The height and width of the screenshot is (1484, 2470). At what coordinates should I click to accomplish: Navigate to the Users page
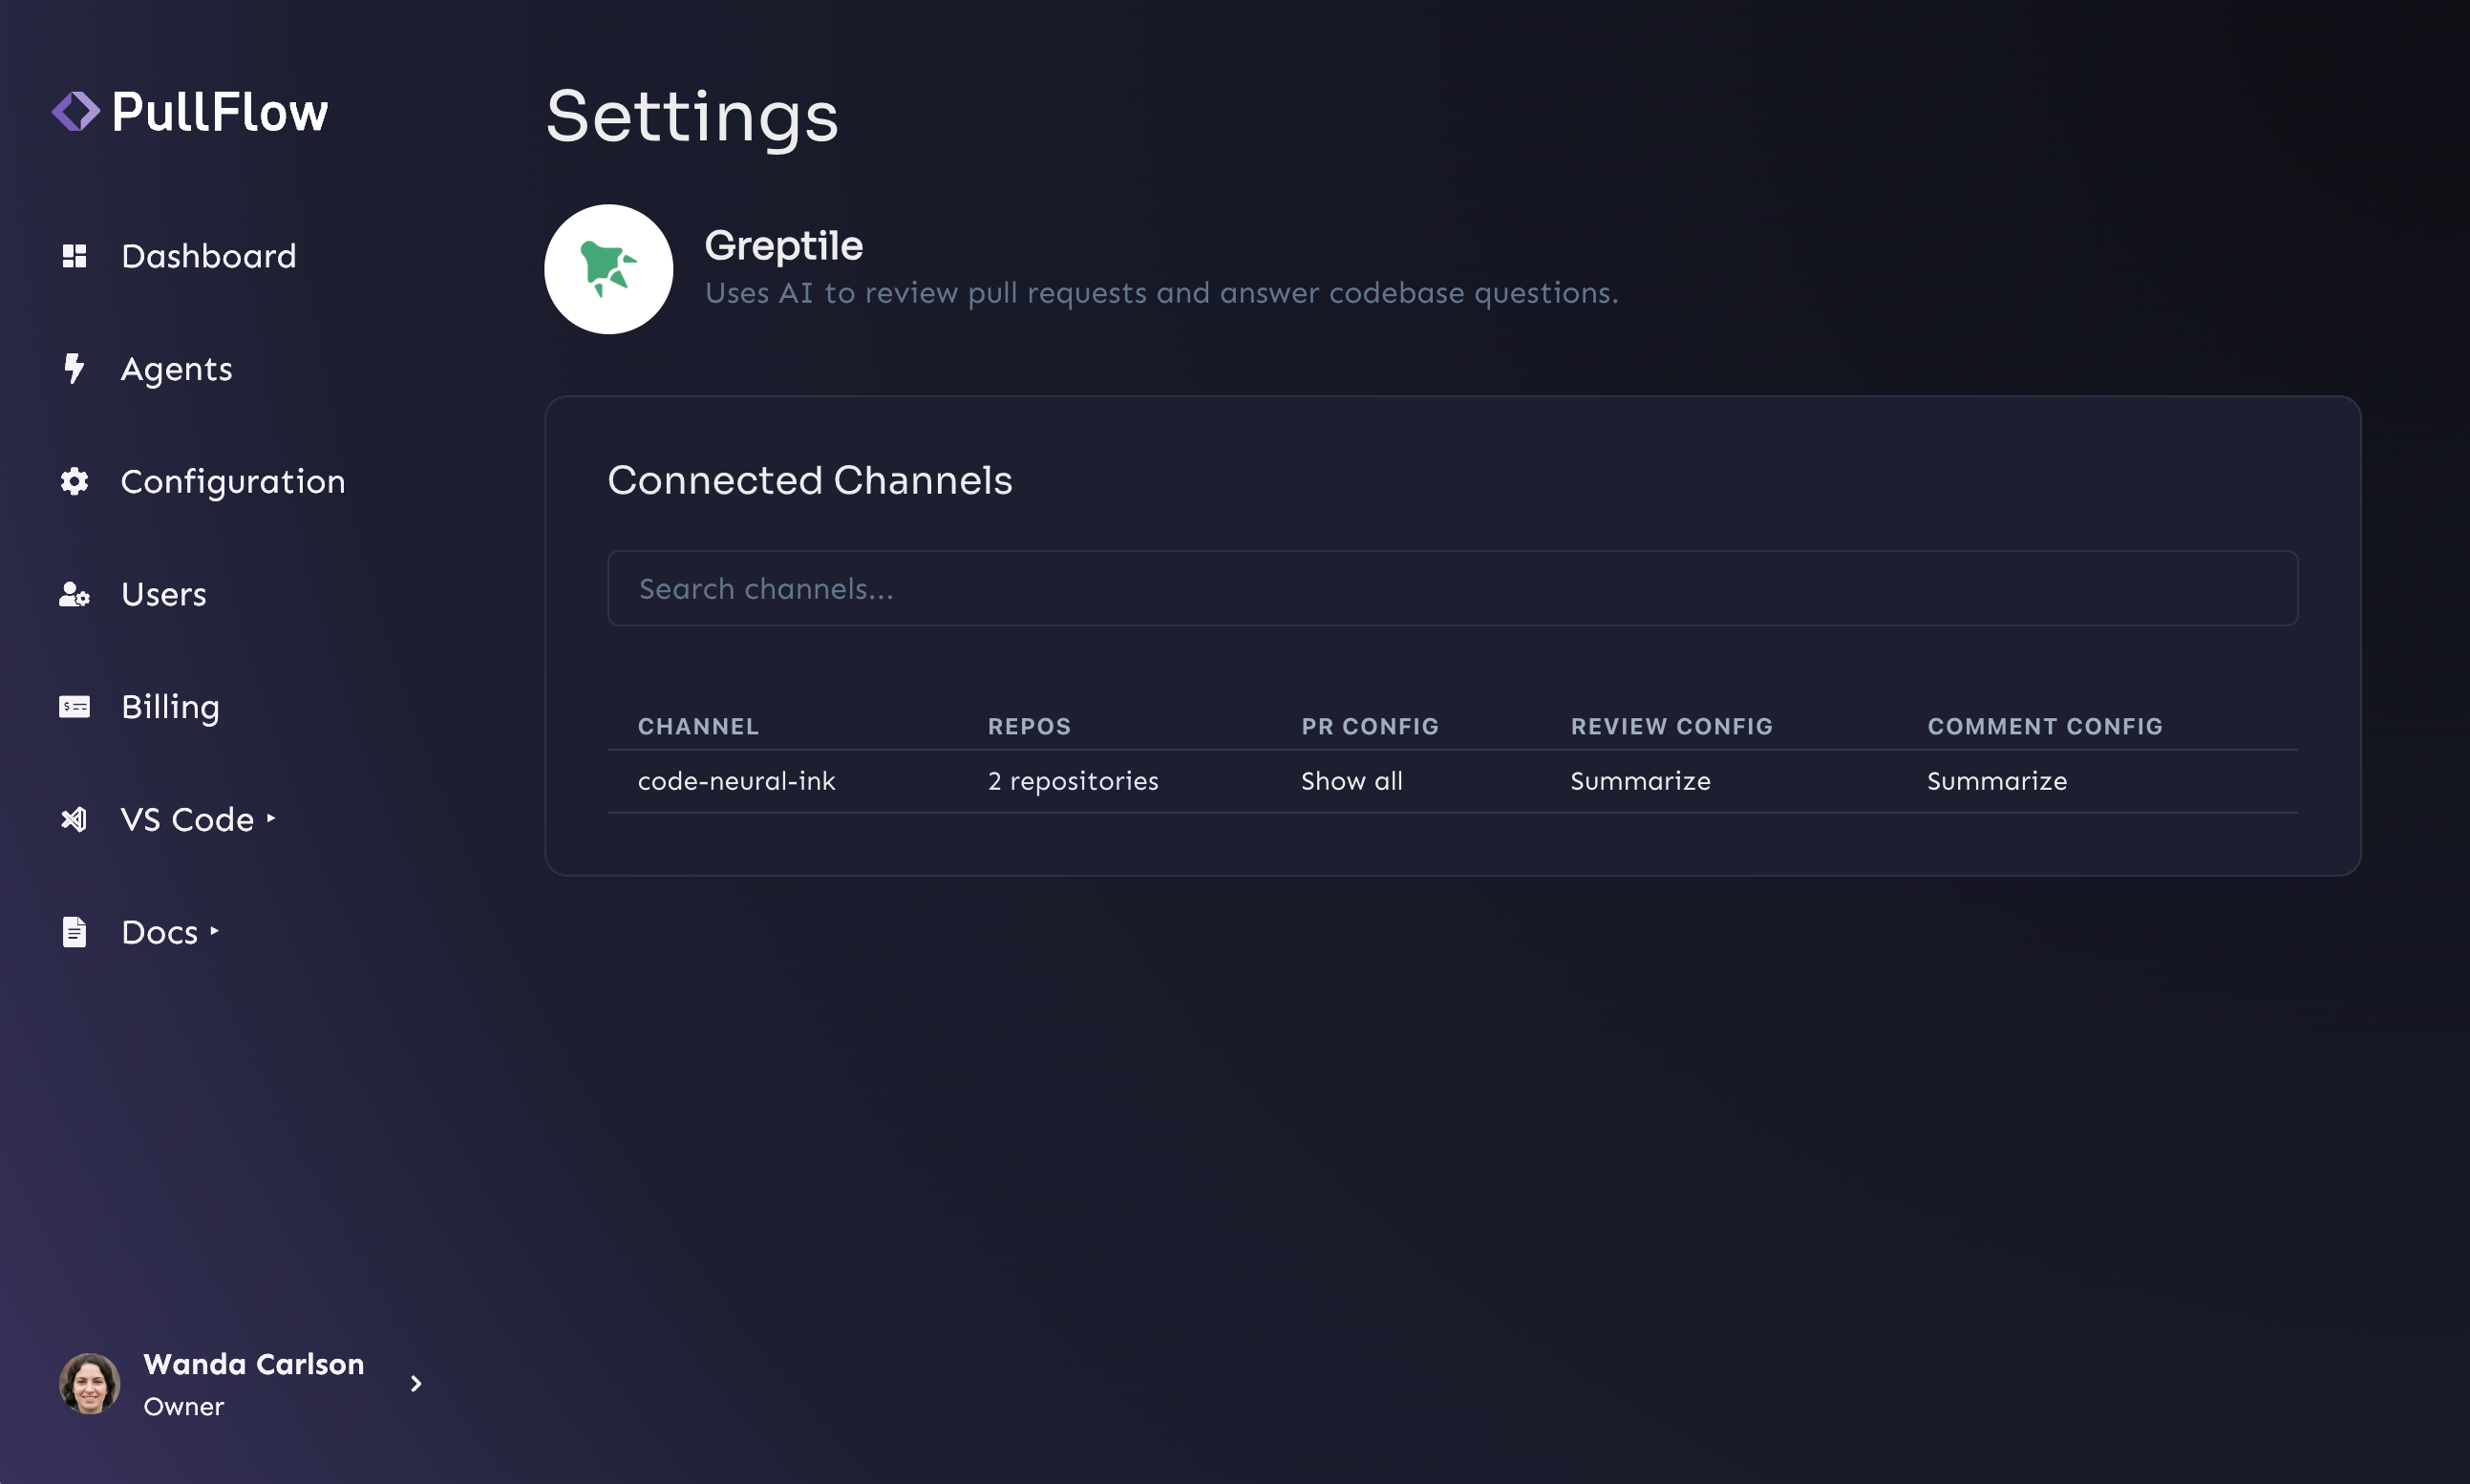163,594
